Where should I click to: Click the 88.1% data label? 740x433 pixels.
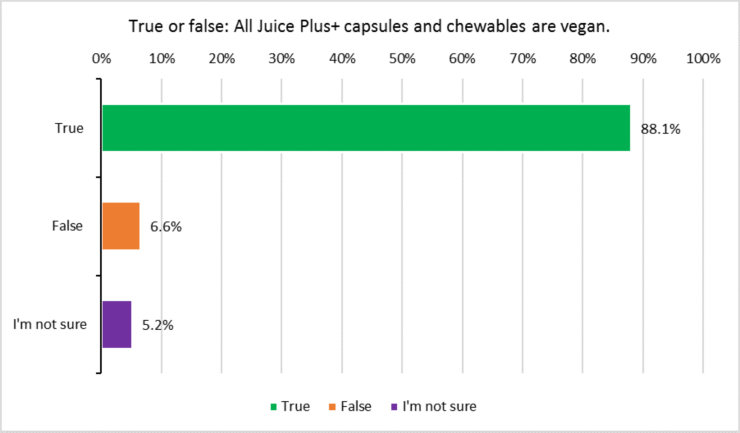(x=660, y=129)
